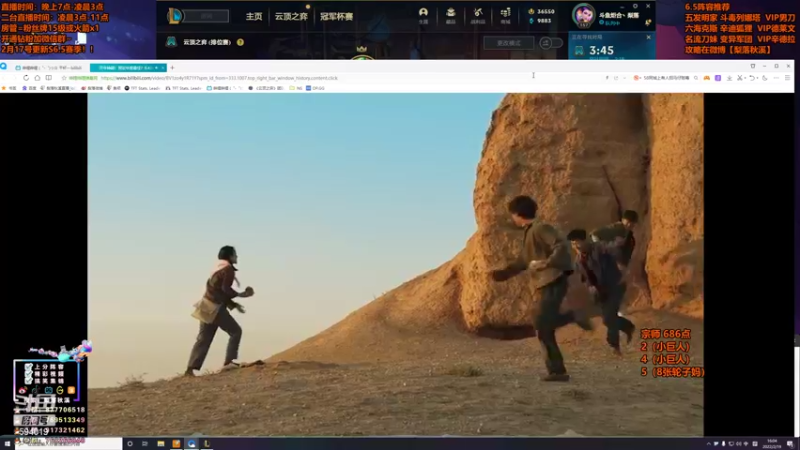Viewport: 800px width, 450px height.
Task: Open the summoner avatar portrait
Action: [583, 15]
